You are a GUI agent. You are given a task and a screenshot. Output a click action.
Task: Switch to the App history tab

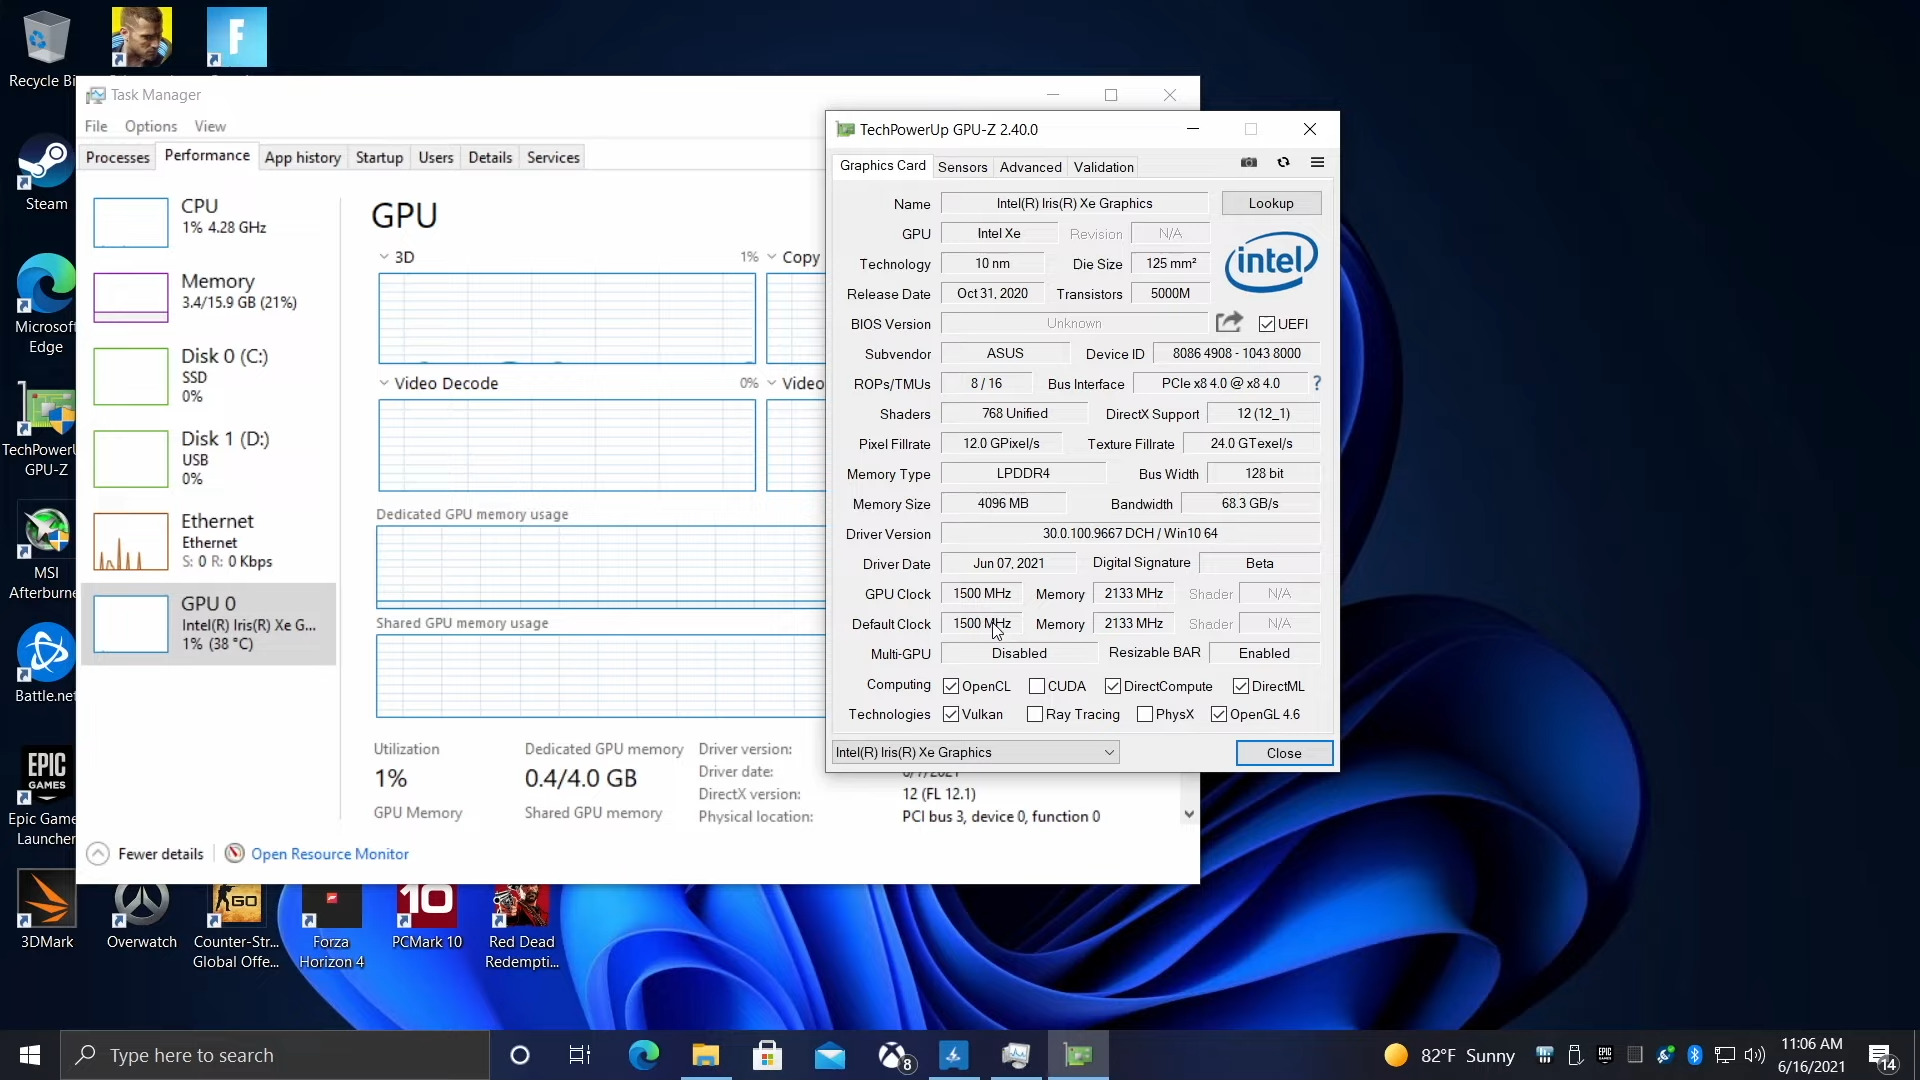pos(302,158)
